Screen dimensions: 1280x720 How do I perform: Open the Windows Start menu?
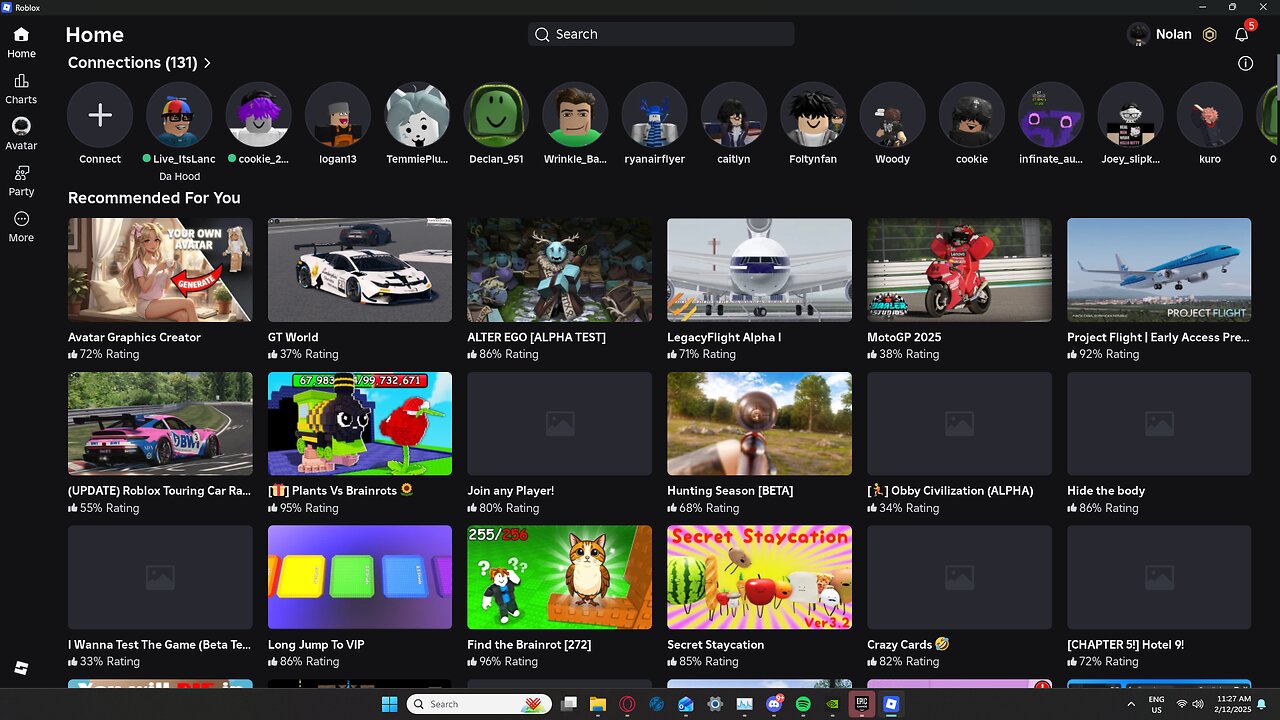[389, 704]
